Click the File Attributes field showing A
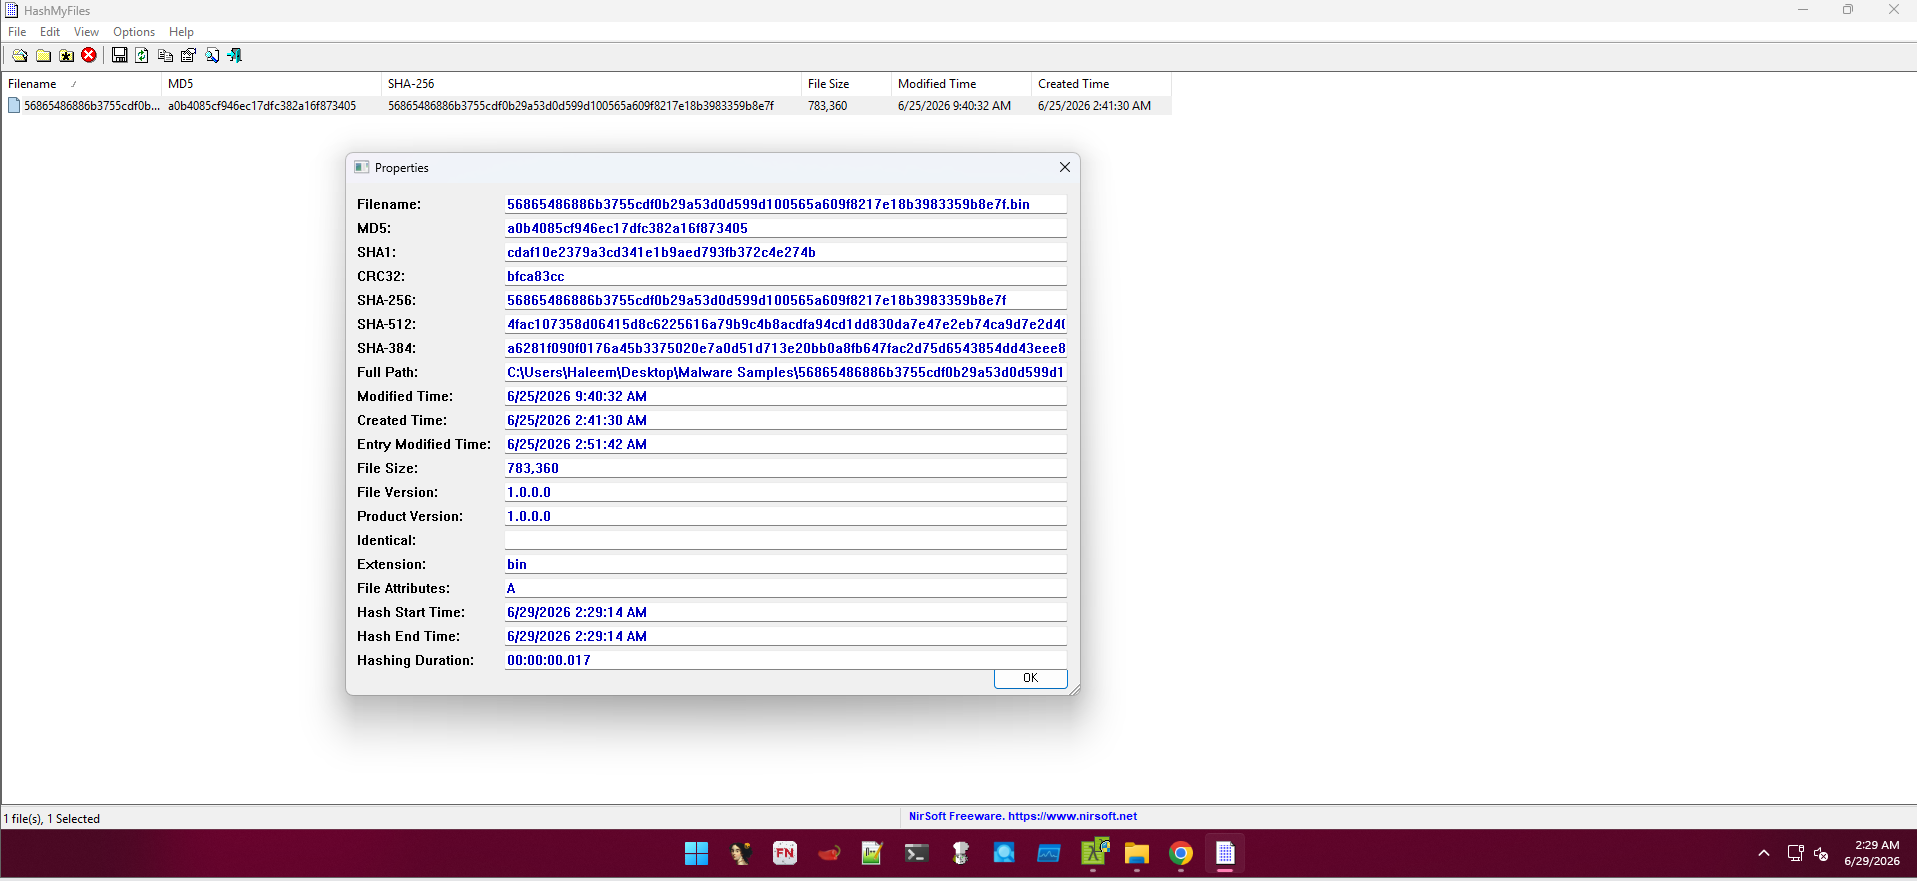Screen dimensions: 1917x881 click(785, 588)
